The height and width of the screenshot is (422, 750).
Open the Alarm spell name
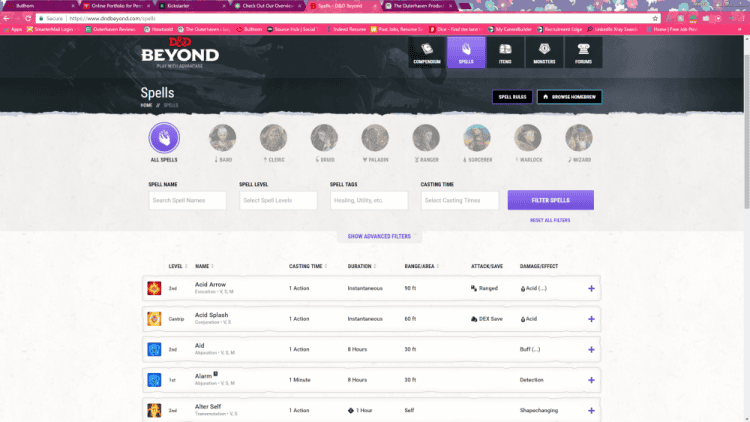(203, 376)
